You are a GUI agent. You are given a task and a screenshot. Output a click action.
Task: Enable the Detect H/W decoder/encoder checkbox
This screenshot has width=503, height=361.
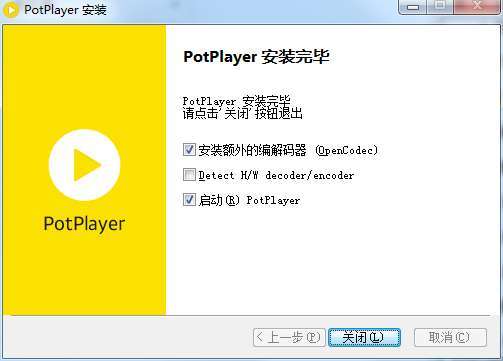tap(189, 174)
